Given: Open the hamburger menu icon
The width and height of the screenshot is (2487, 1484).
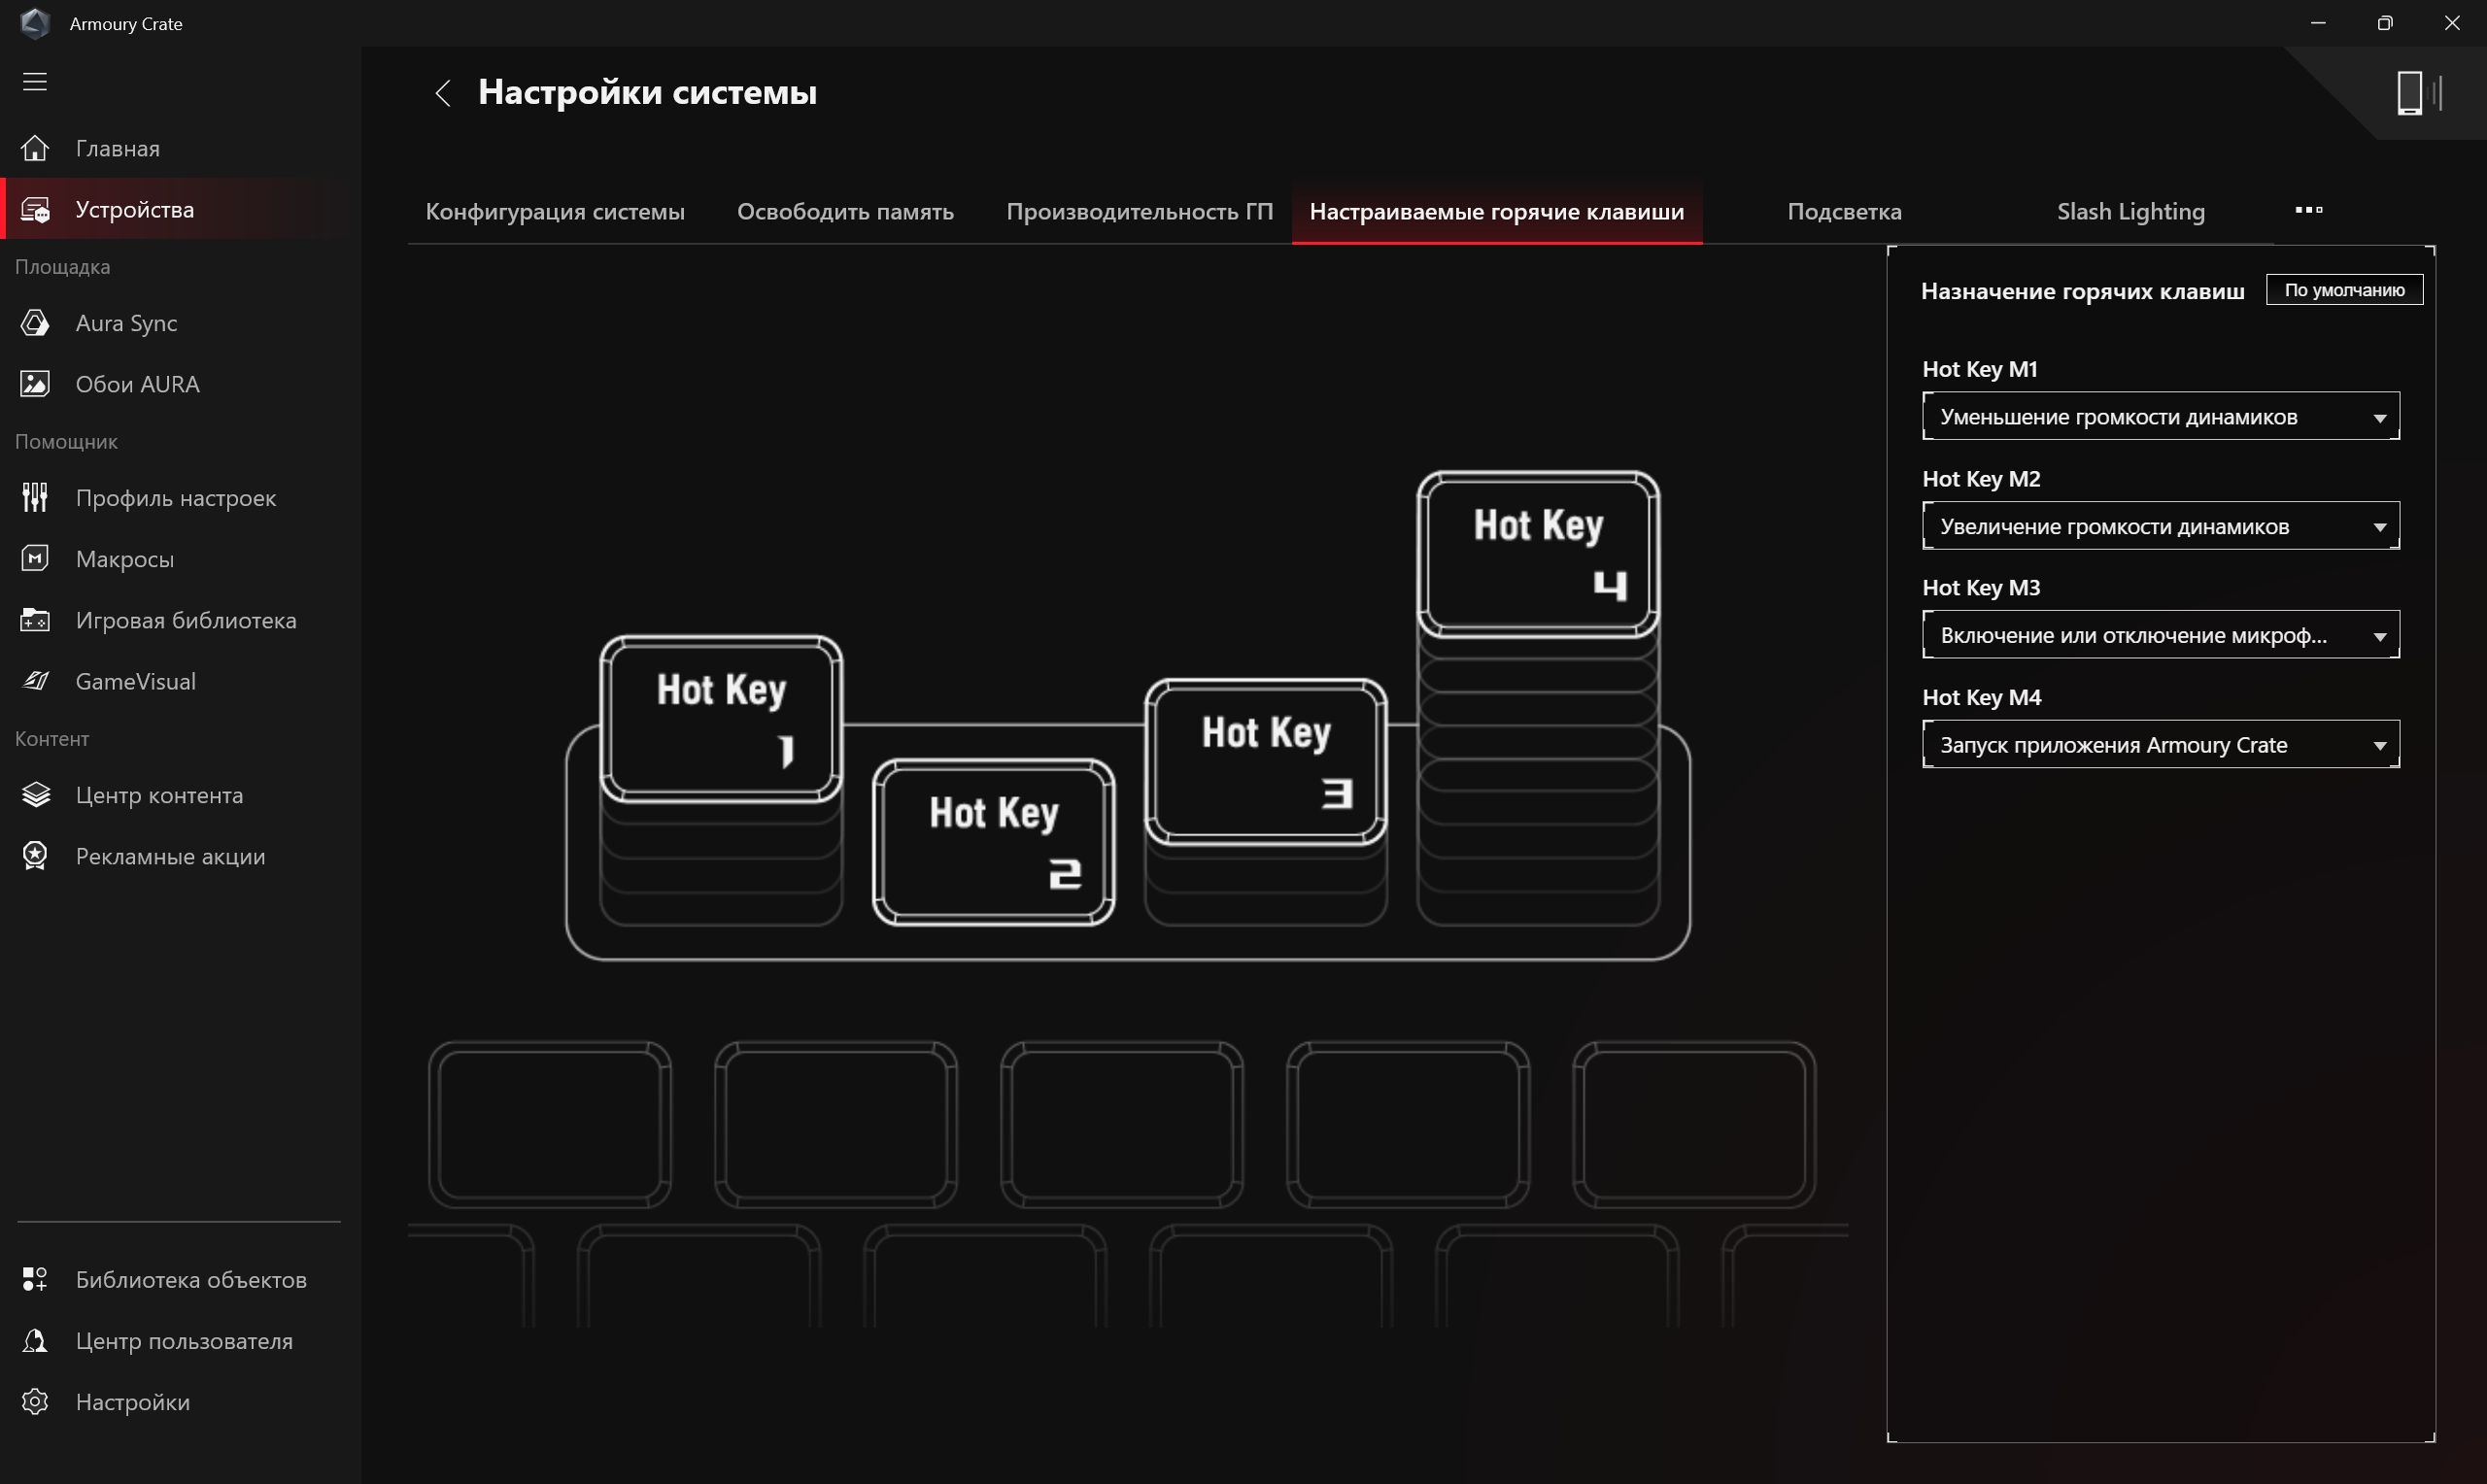Looking at the screenshot, I should [35, 81].
